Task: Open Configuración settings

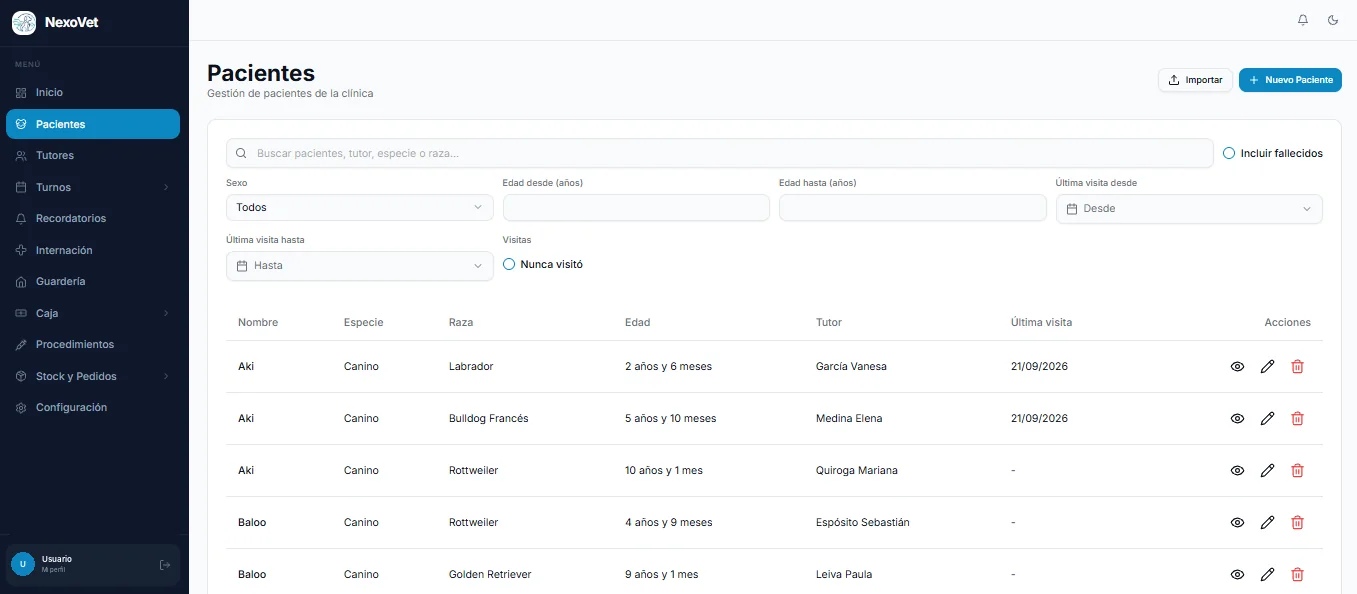Action: pyautogui.click(x=93, y=408)
